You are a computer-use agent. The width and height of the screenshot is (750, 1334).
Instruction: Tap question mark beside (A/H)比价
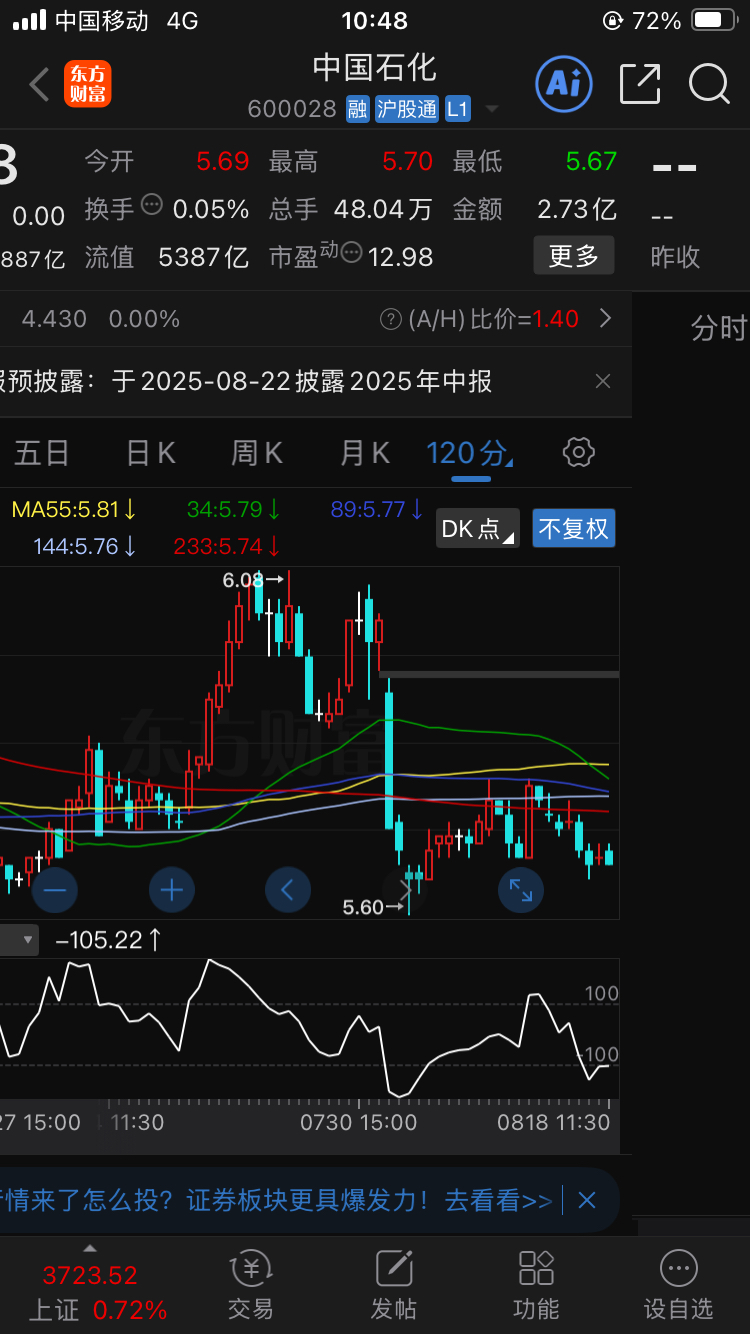[391, 319]
